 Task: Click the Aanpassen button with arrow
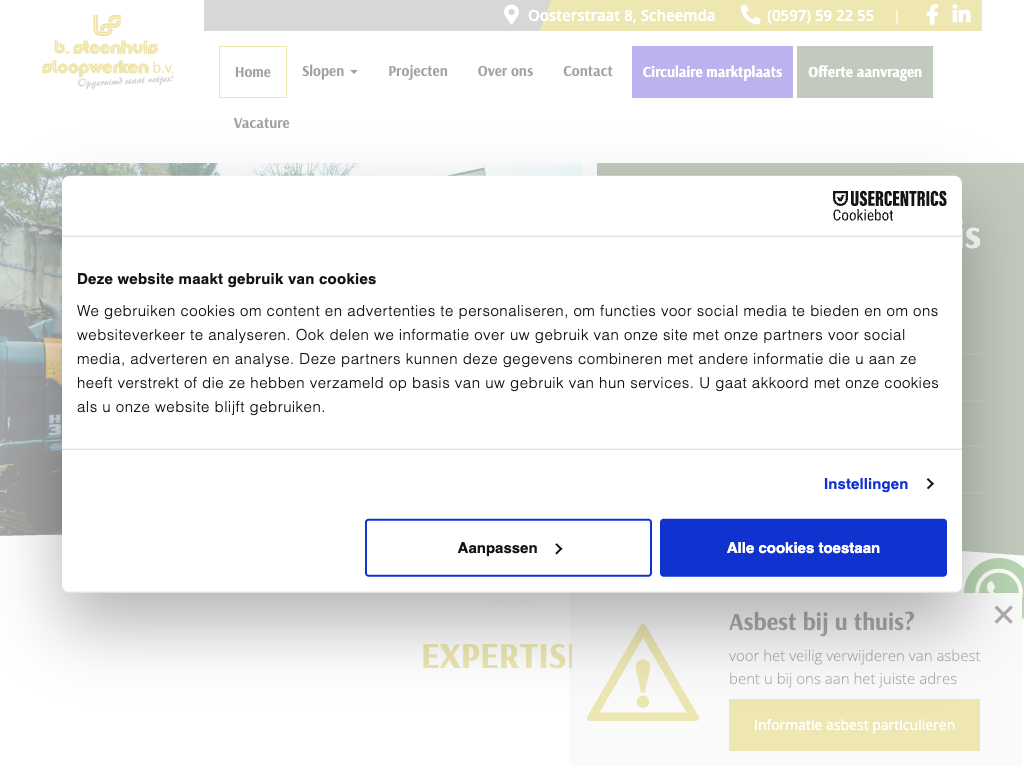point(508,548)
